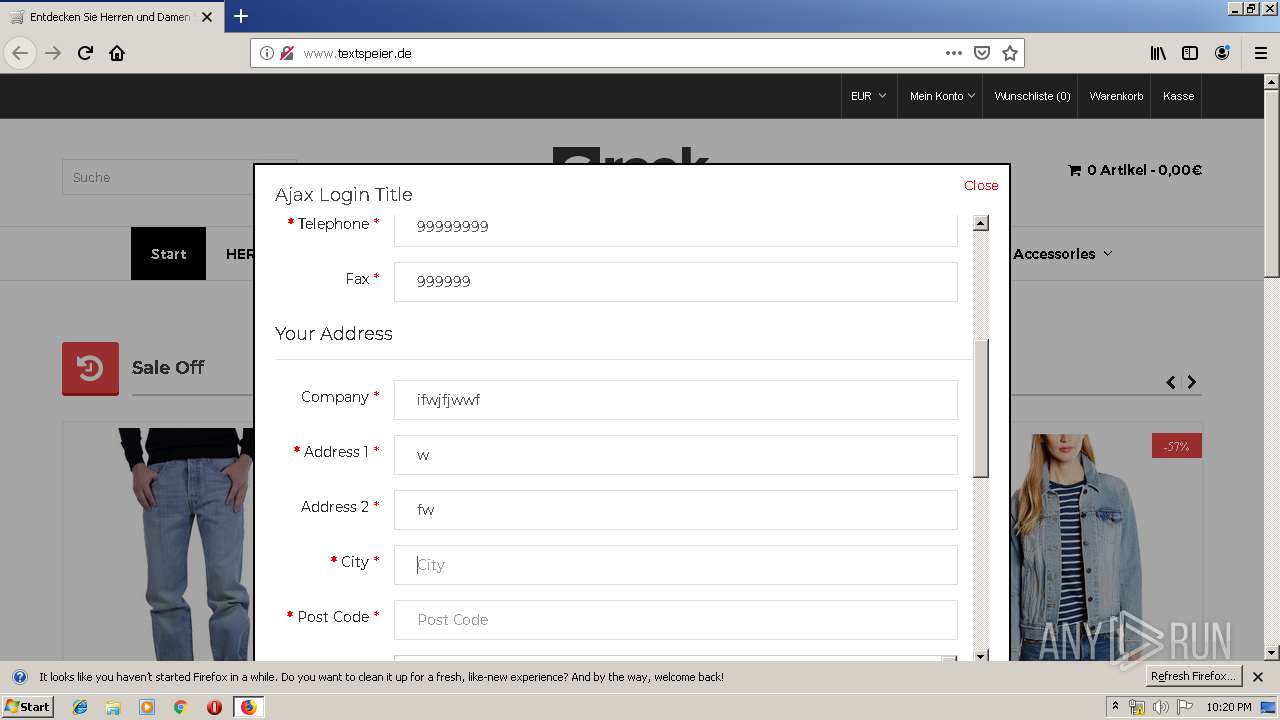
Task: Click the Refresh Firefox button
Action: (1194, 677)
